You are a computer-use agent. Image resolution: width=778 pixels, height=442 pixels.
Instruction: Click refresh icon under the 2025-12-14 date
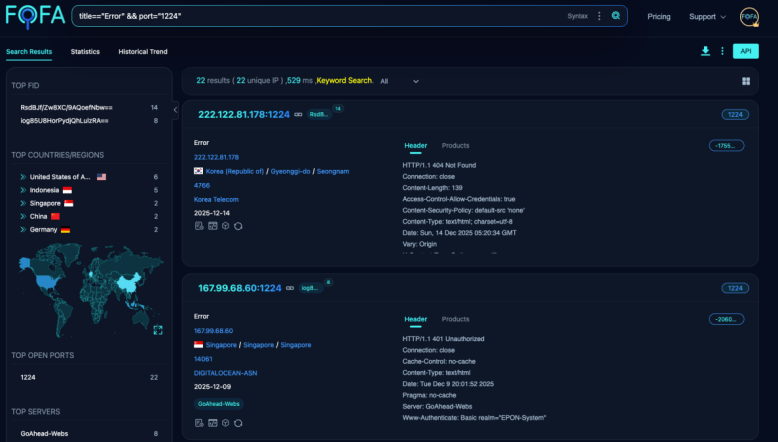coord(238,226)
